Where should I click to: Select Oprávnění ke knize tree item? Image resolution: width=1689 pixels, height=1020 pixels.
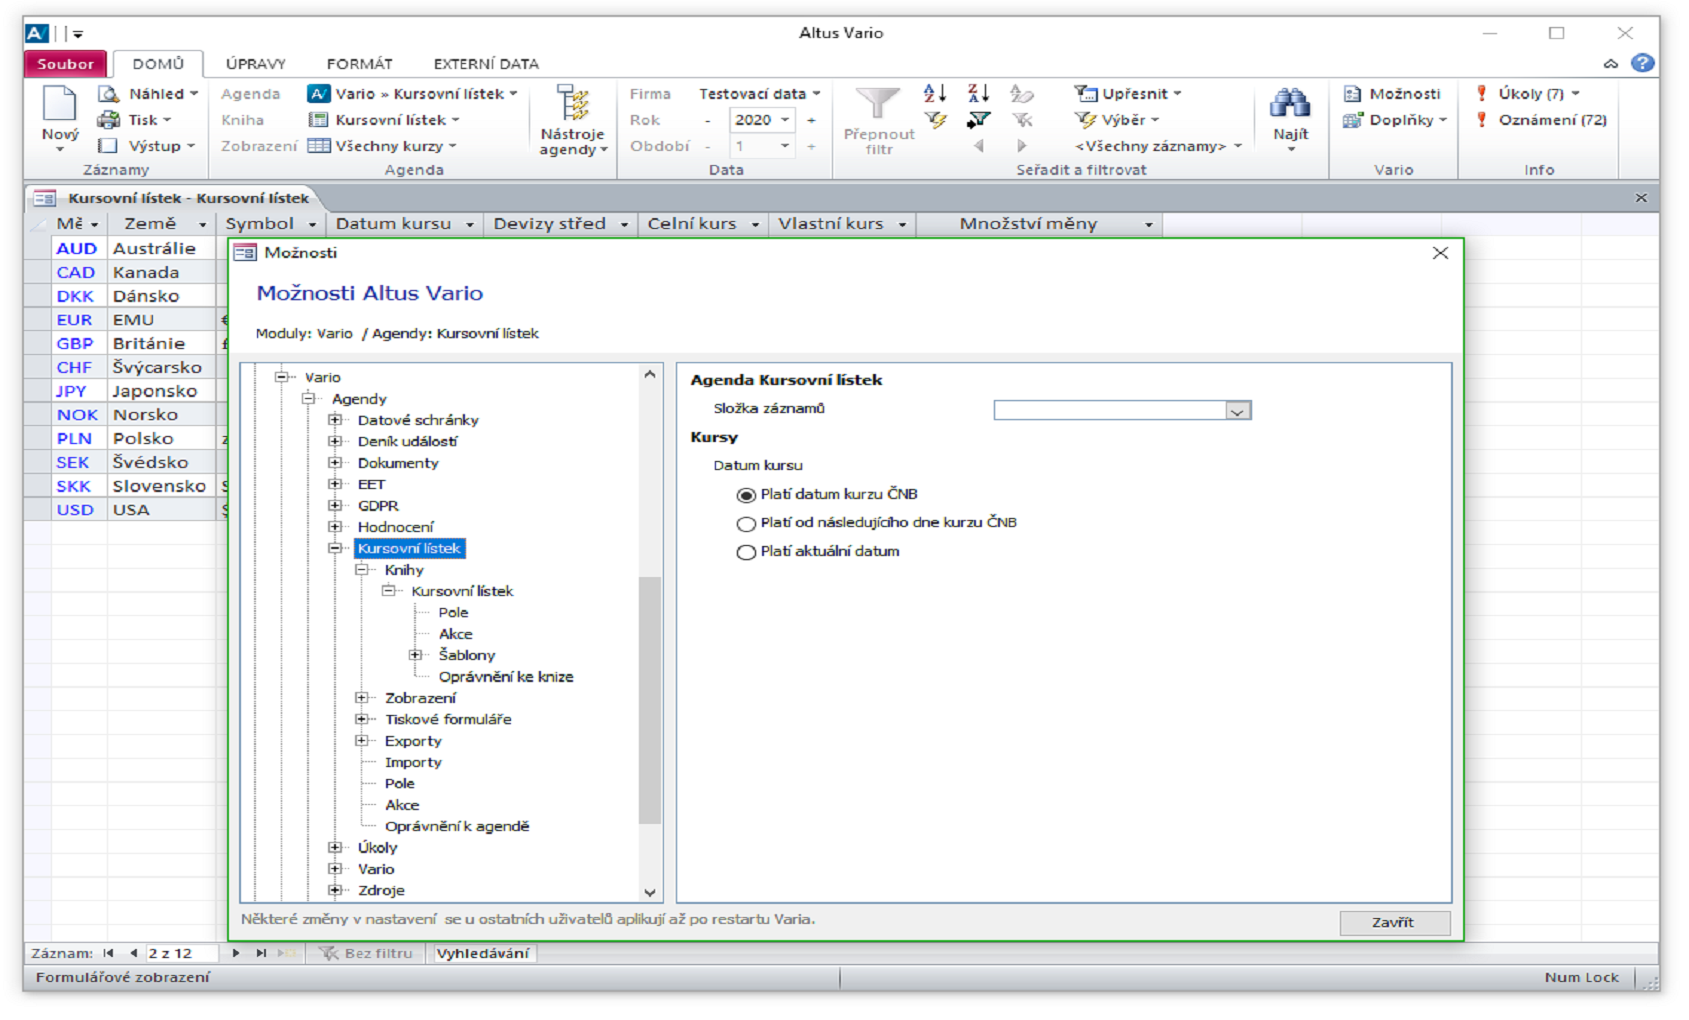point(506,677)
